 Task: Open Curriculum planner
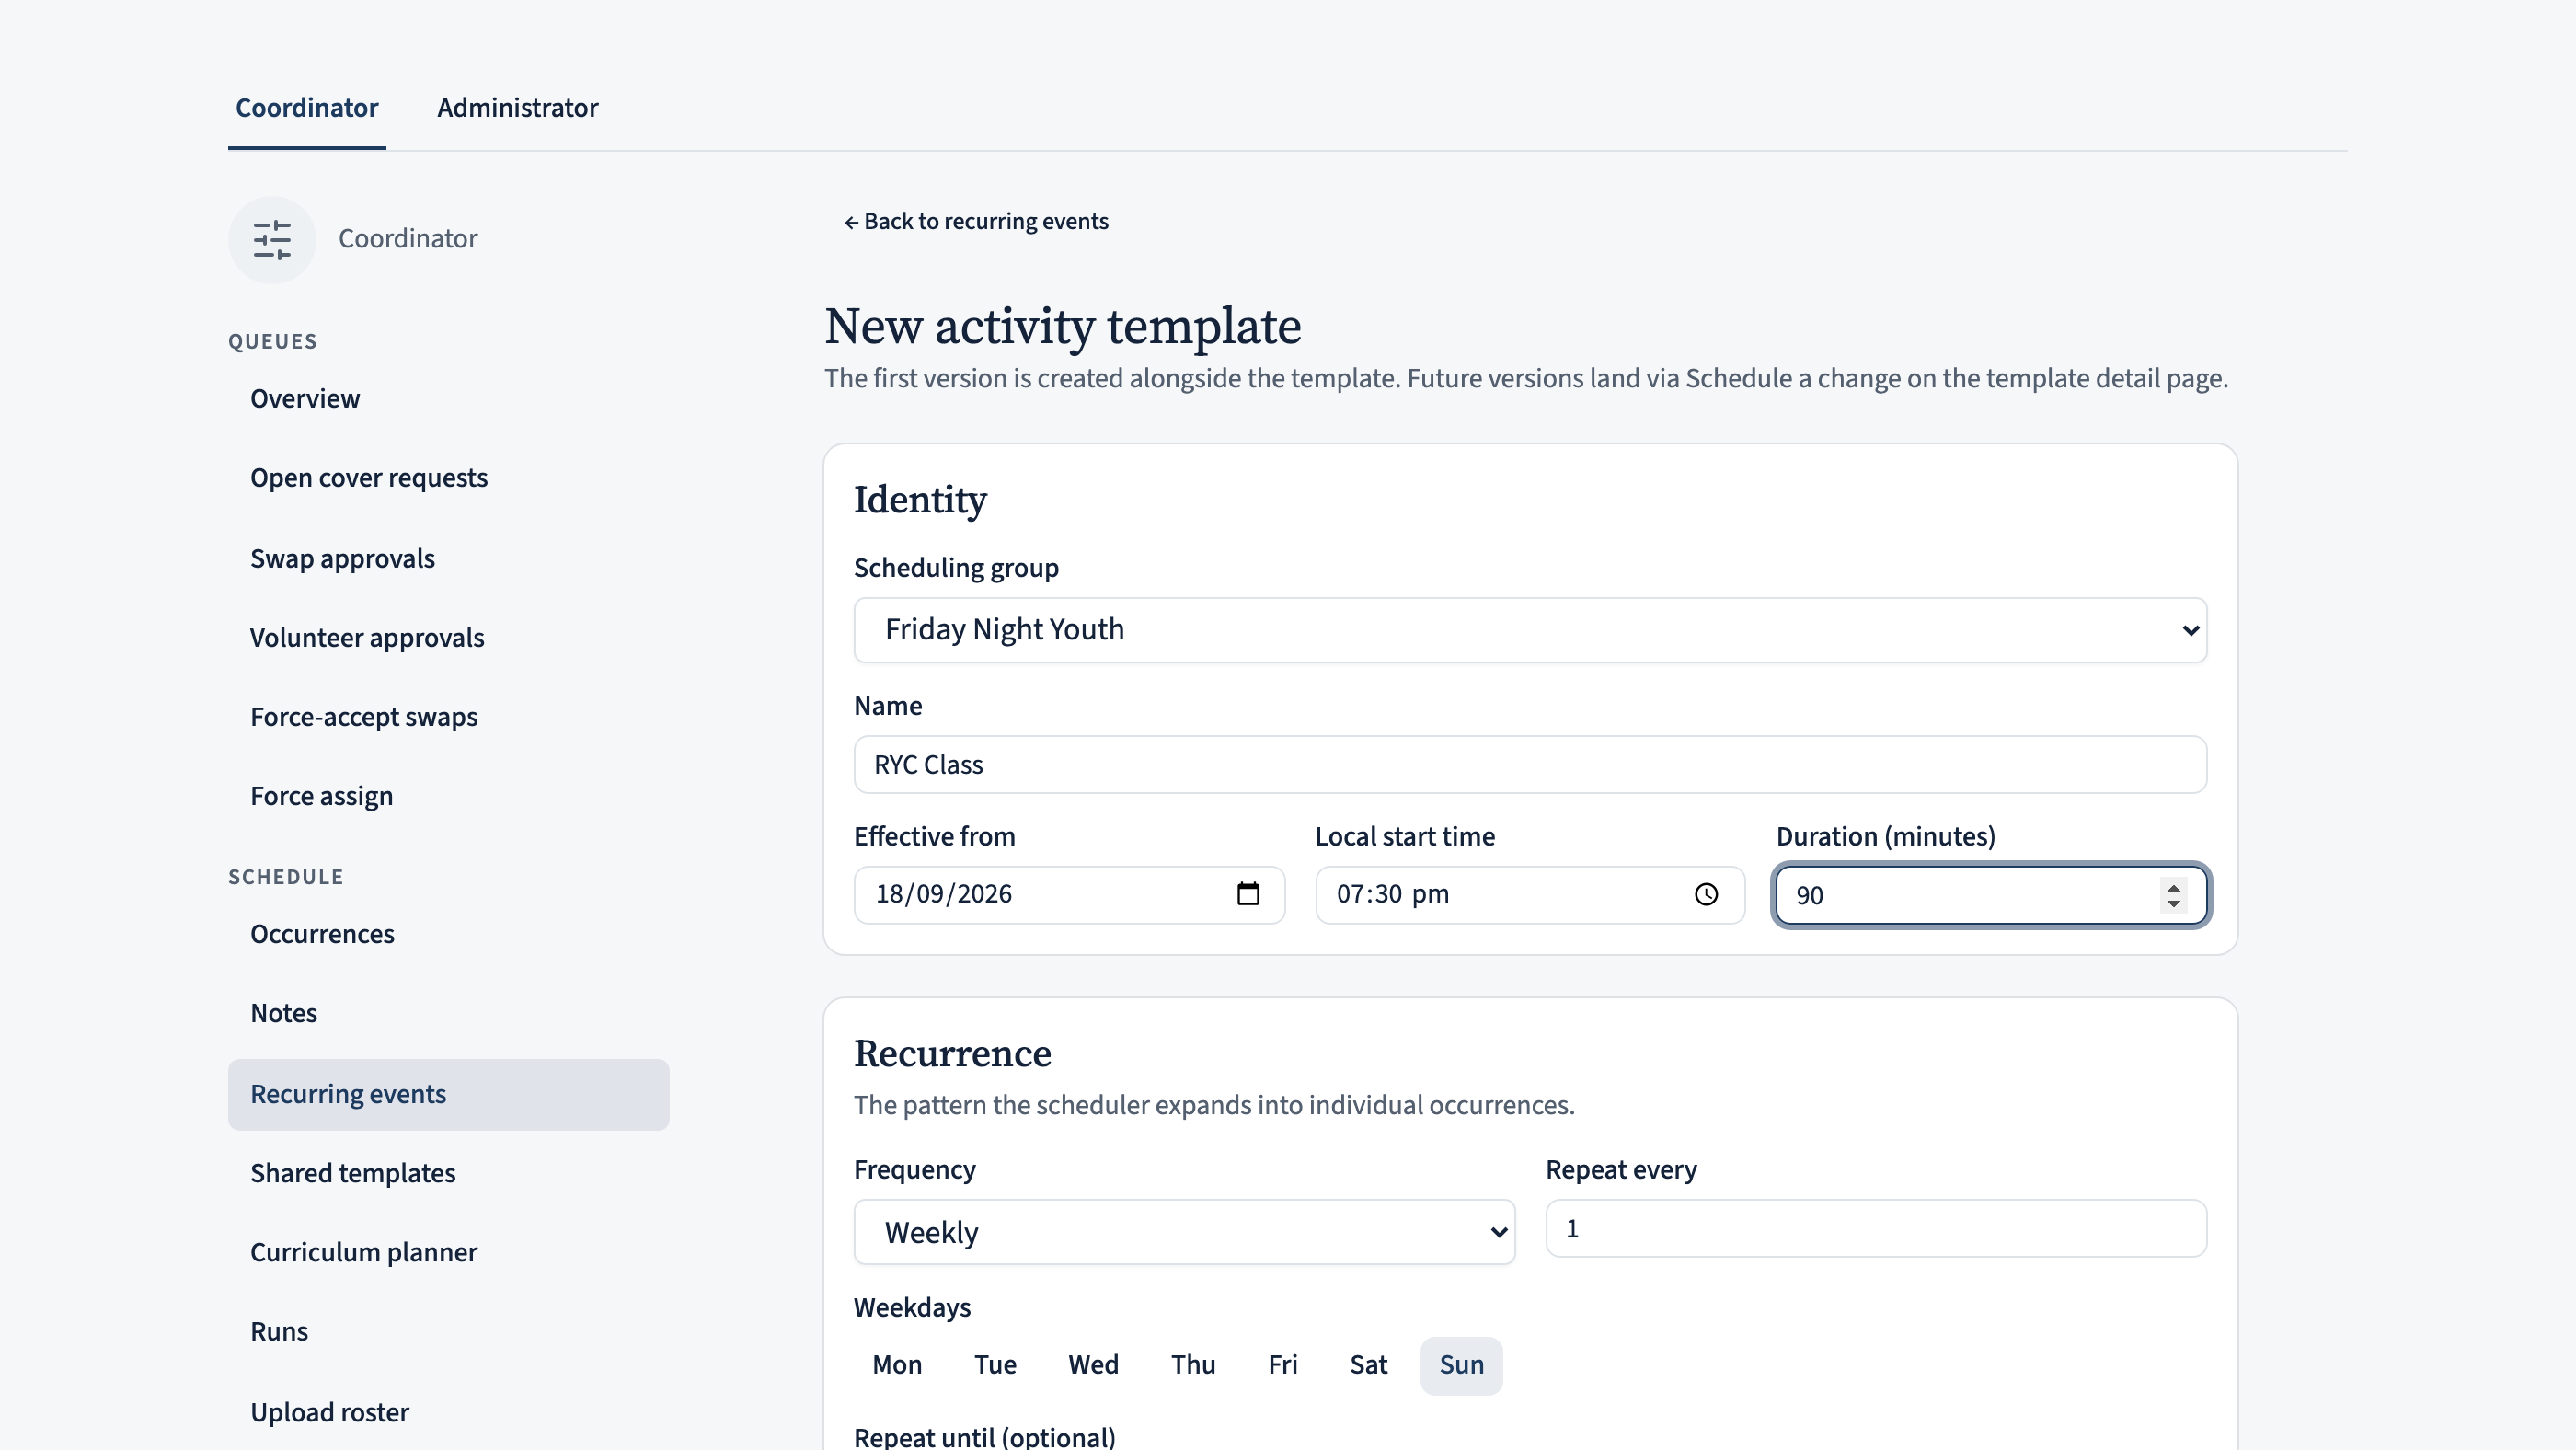coord(448,1252)
